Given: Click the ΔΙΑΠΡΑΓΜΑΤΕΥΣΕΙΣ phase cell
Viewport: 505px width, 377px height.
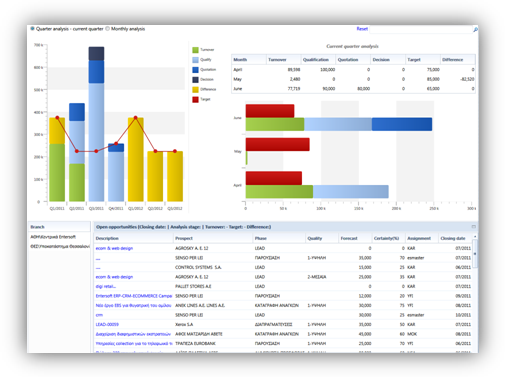Looking at the screenshot, I should [274, 324].
